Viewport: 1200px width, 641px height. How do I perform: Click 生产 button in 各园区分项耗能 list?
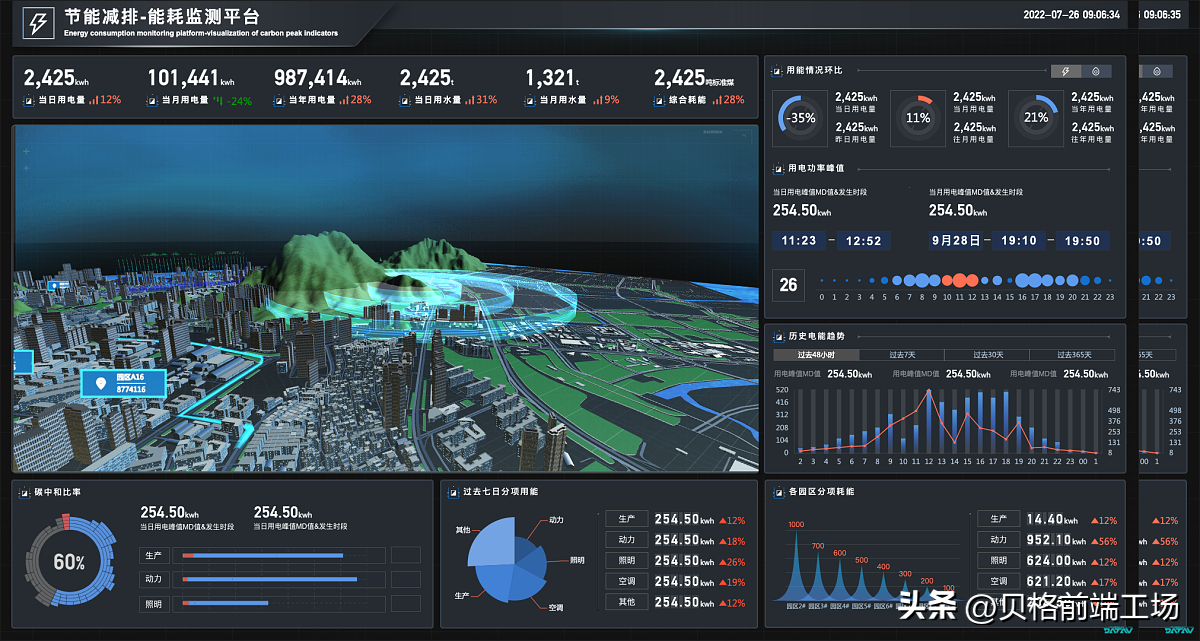coord(998,519)
